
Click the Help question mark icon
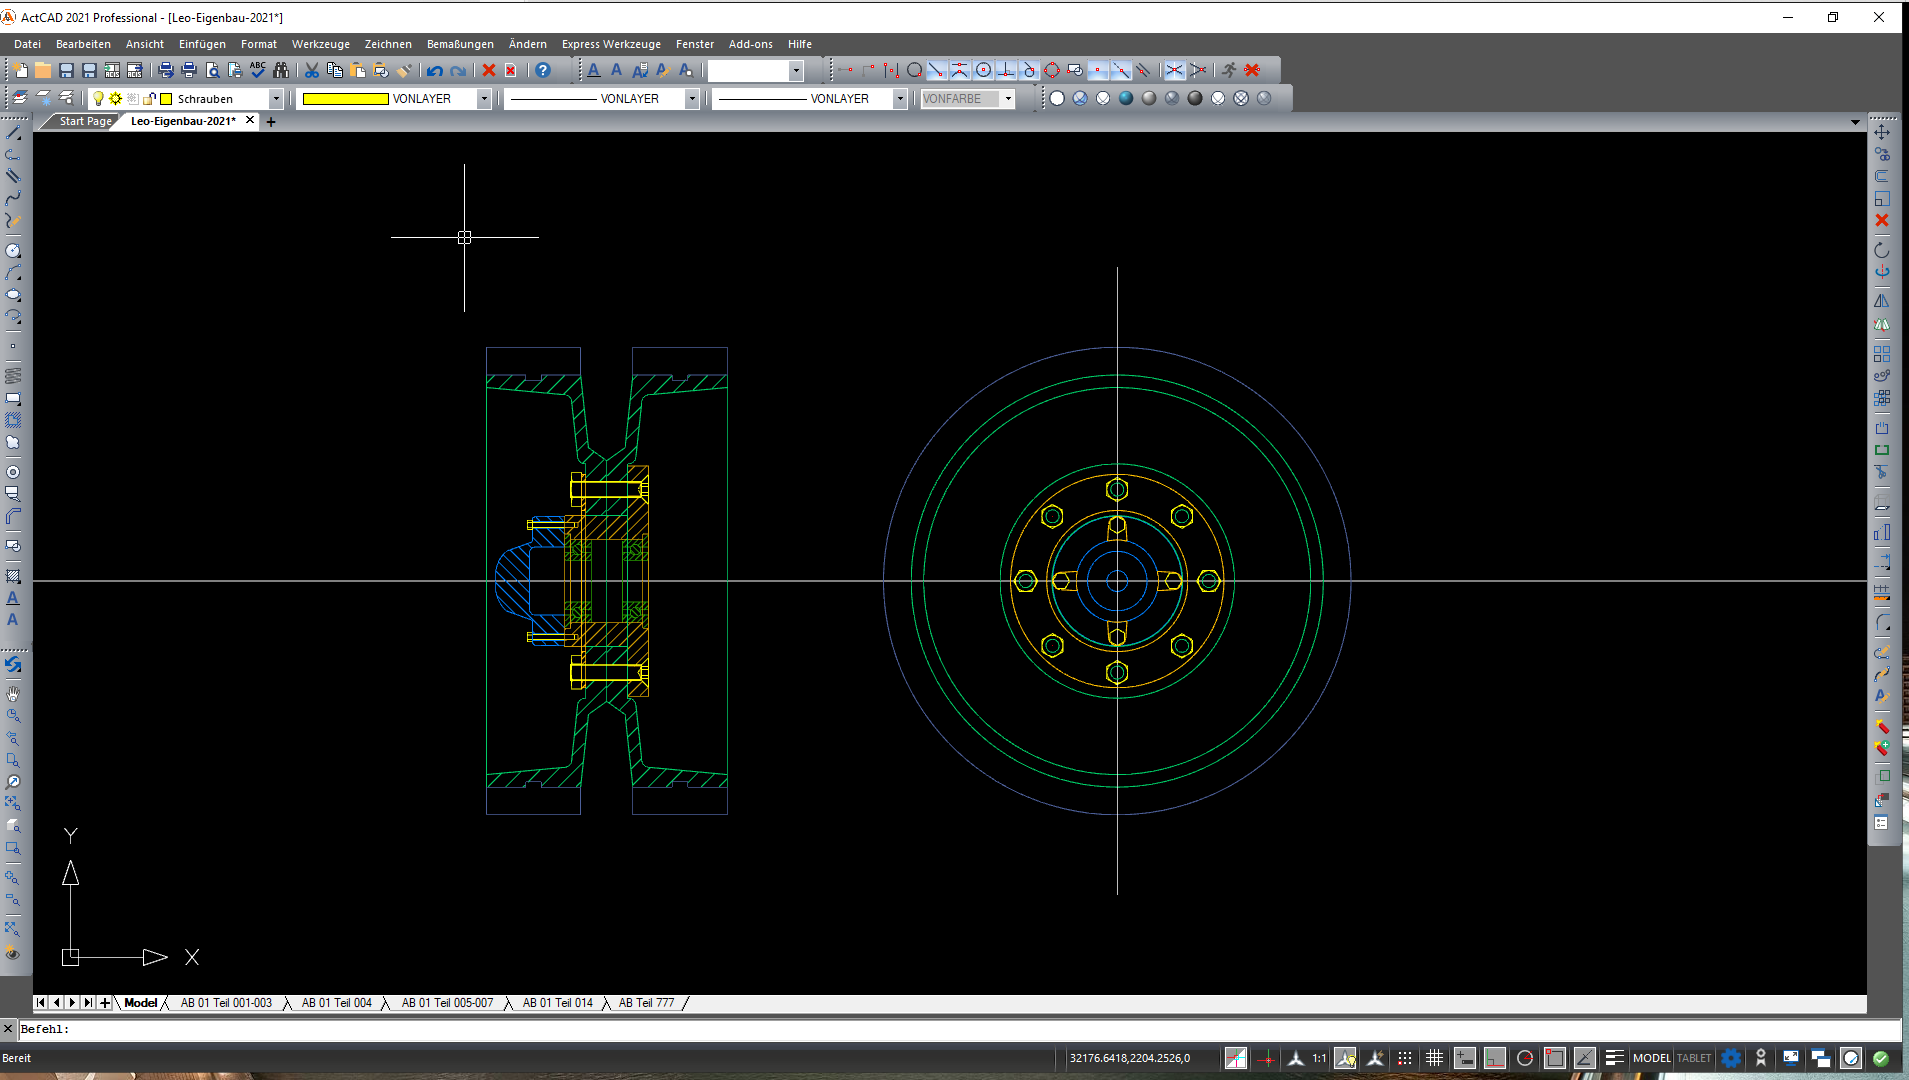(x=543, y=70)
